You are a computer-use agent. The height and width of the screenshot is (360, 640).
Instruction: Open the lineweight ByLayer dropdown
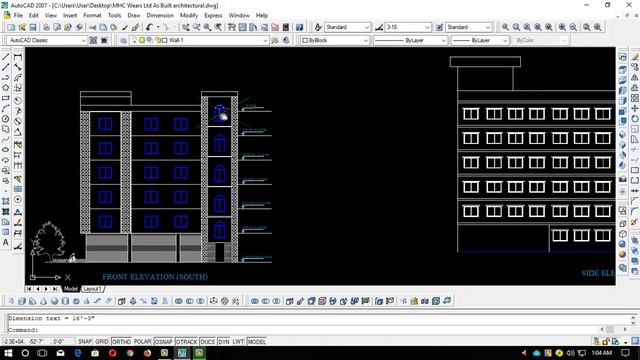tap(480, 40)
